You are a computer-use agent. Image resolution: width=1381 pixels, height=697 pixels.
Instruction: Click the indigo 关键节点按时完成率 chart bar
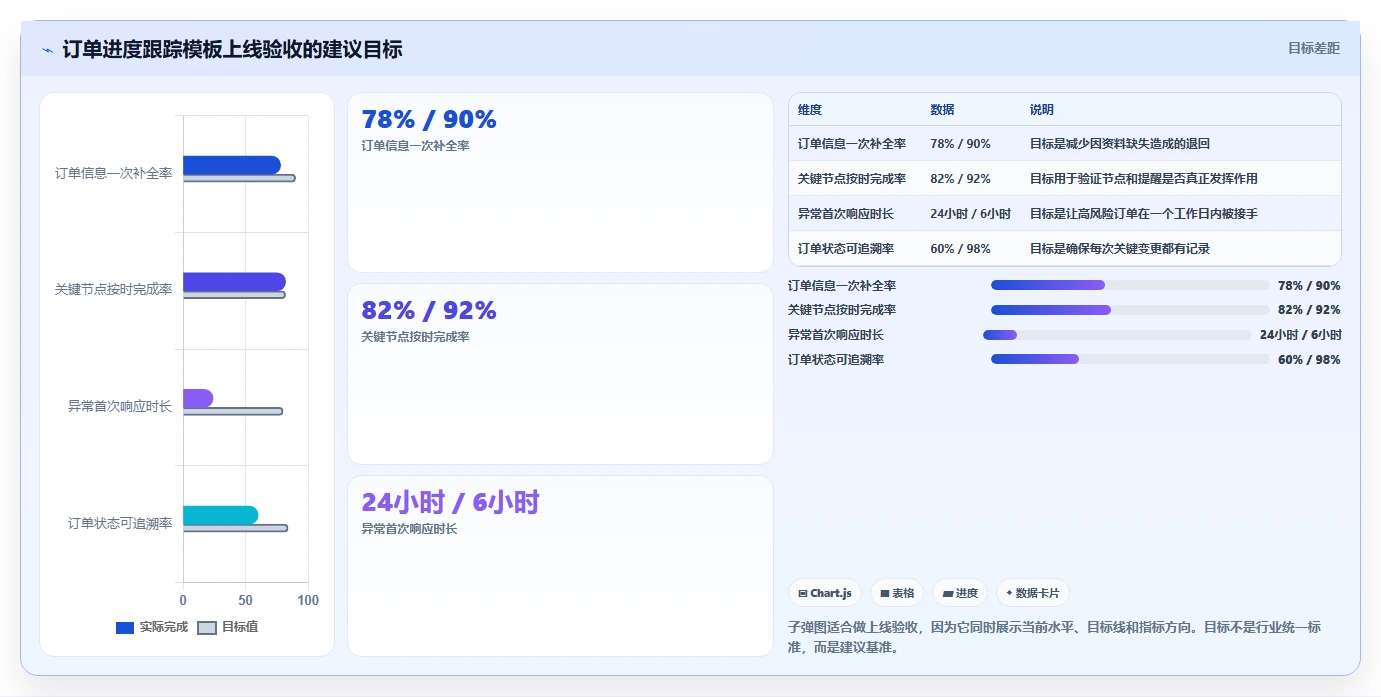(x=234, y=282)
